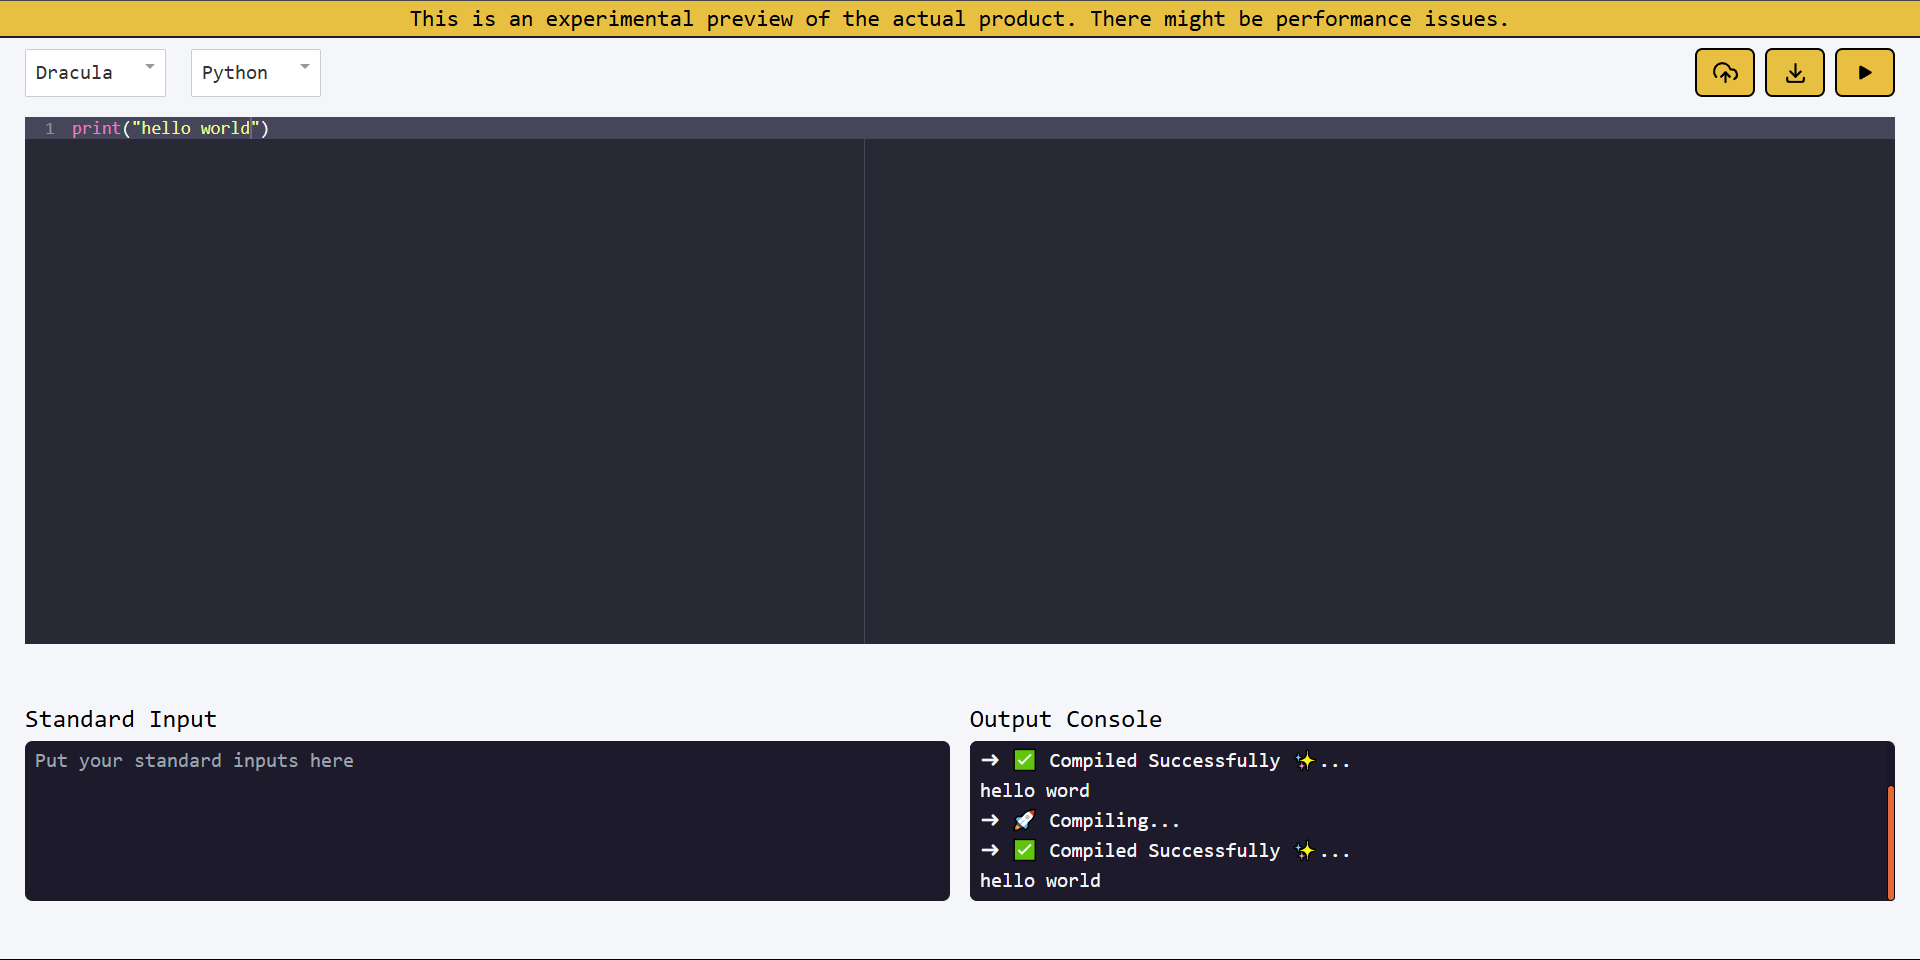This screenshot has width=1920, height=960.
Task: Click the sparkle icon on first console line
Action: (1305, 761)
